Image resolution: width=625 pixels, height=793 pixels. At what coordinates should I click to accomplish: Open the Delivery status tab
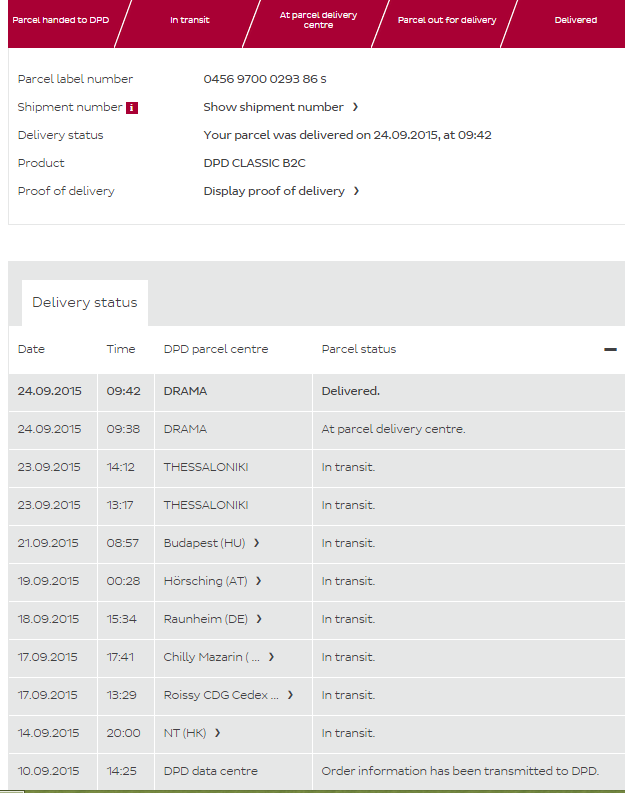click(x=85, y=303)
